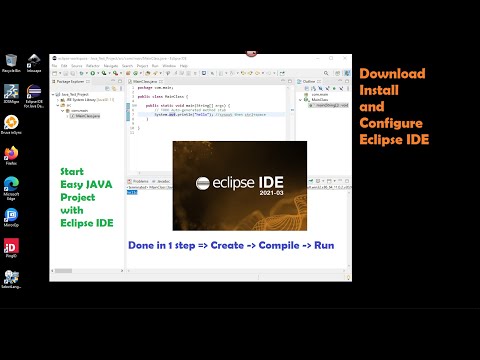The width and height of the screenshot is (480, 360).
Task: Maximize the Package Explorer view
Action: click(x=120, y=81)
